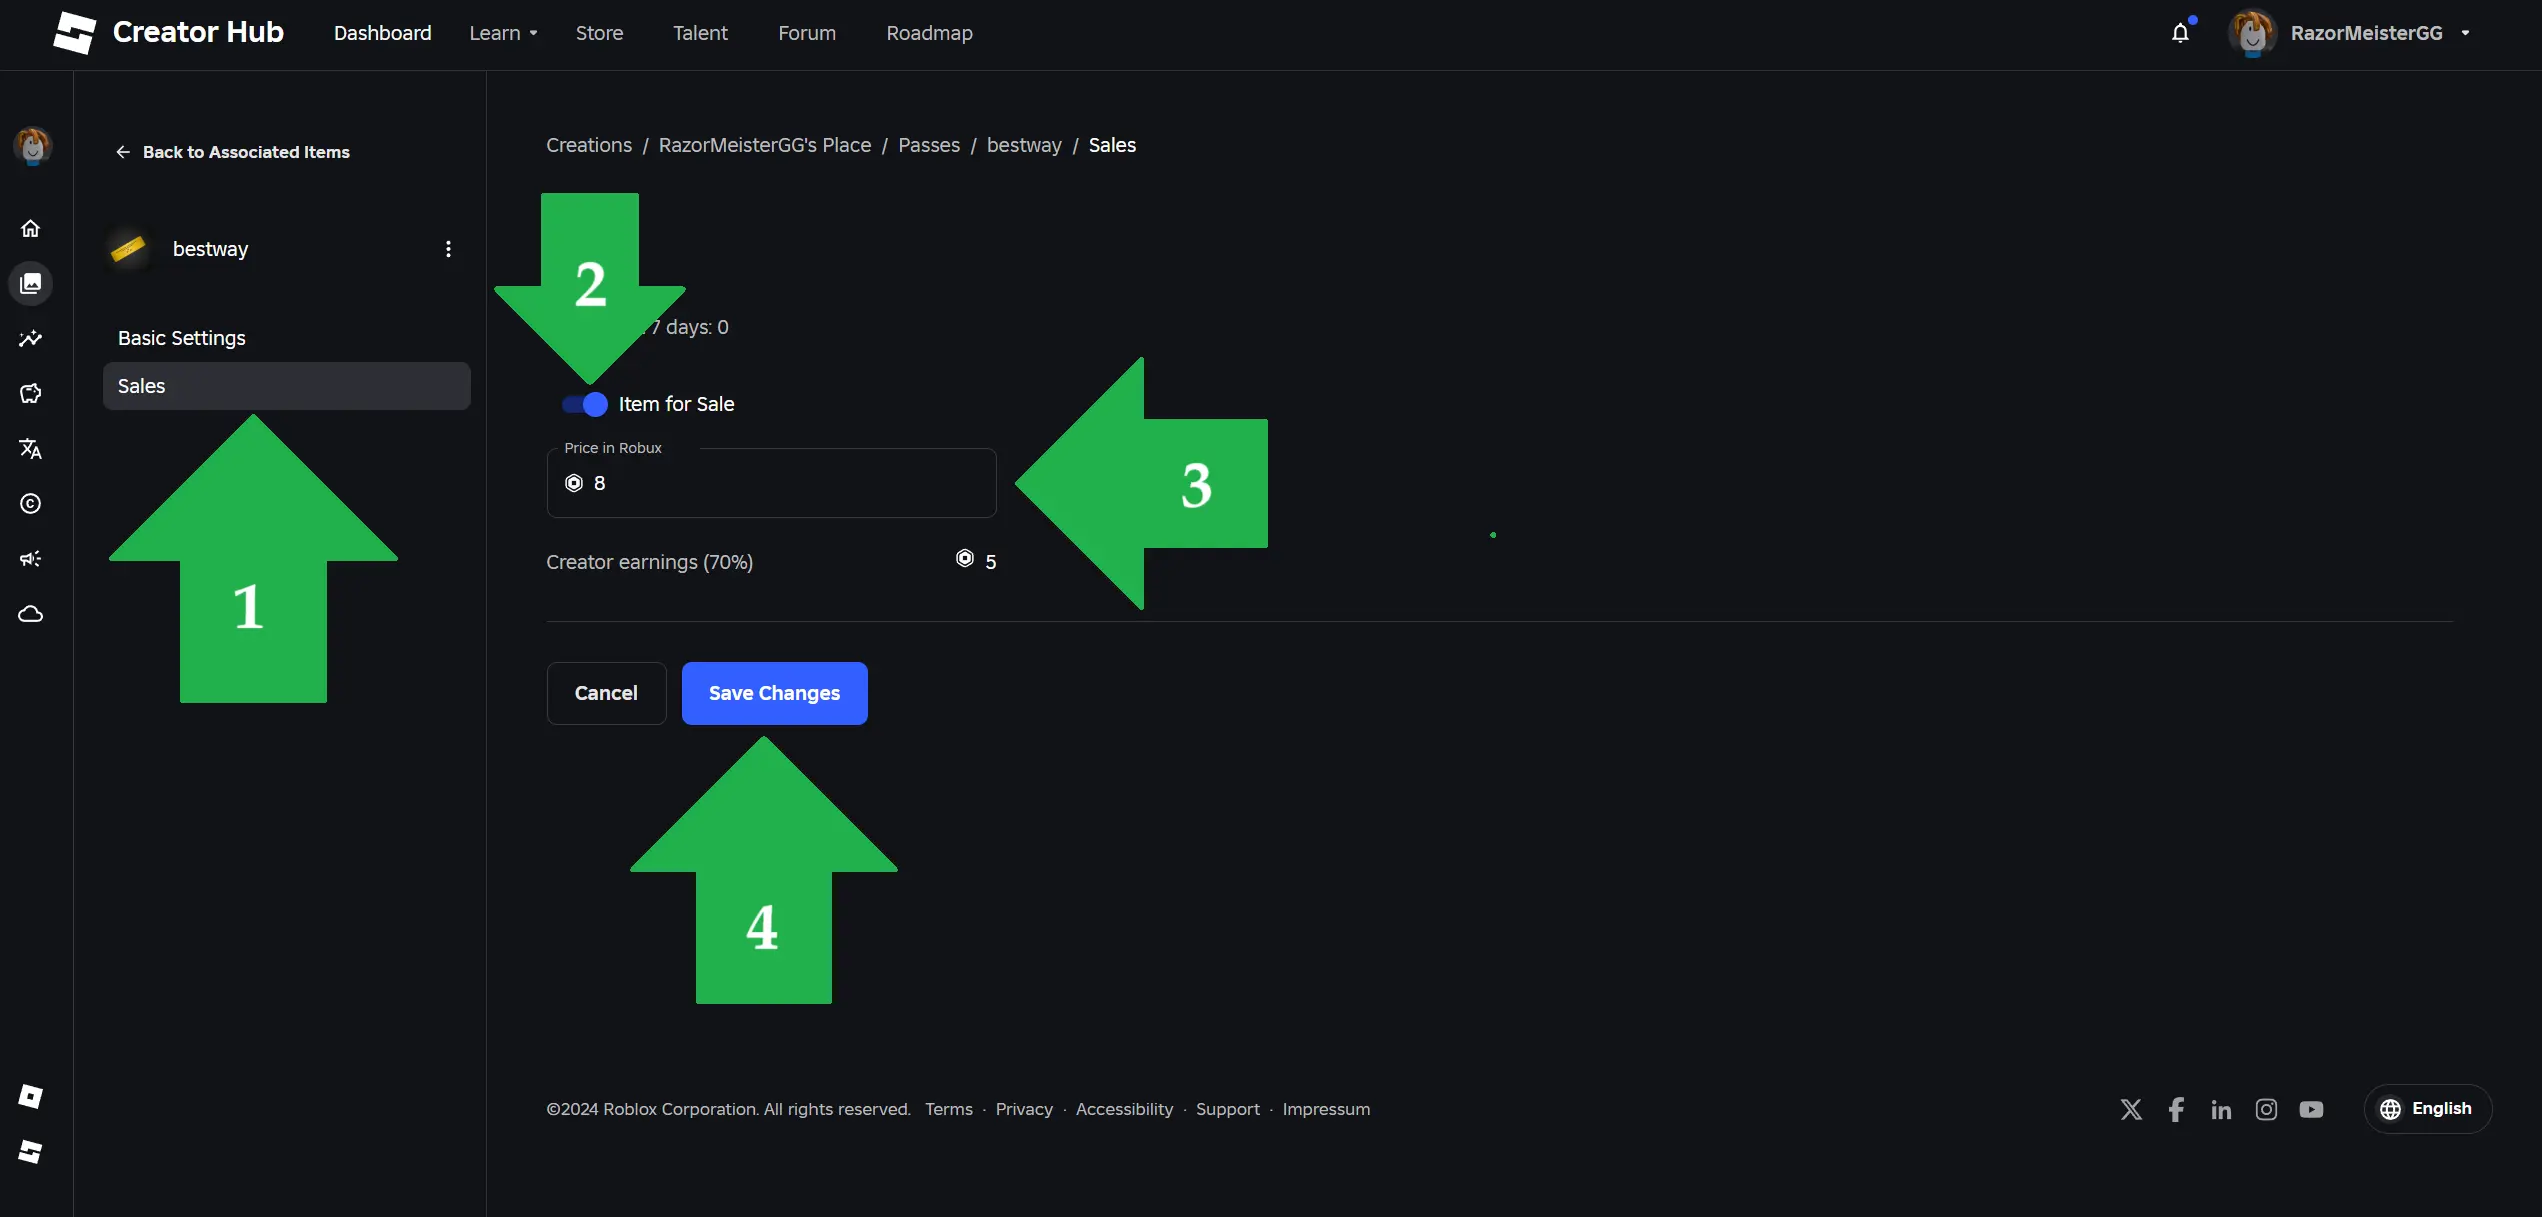
Task: Toggle the Item for Sale switch
Action: click(584, 404)
